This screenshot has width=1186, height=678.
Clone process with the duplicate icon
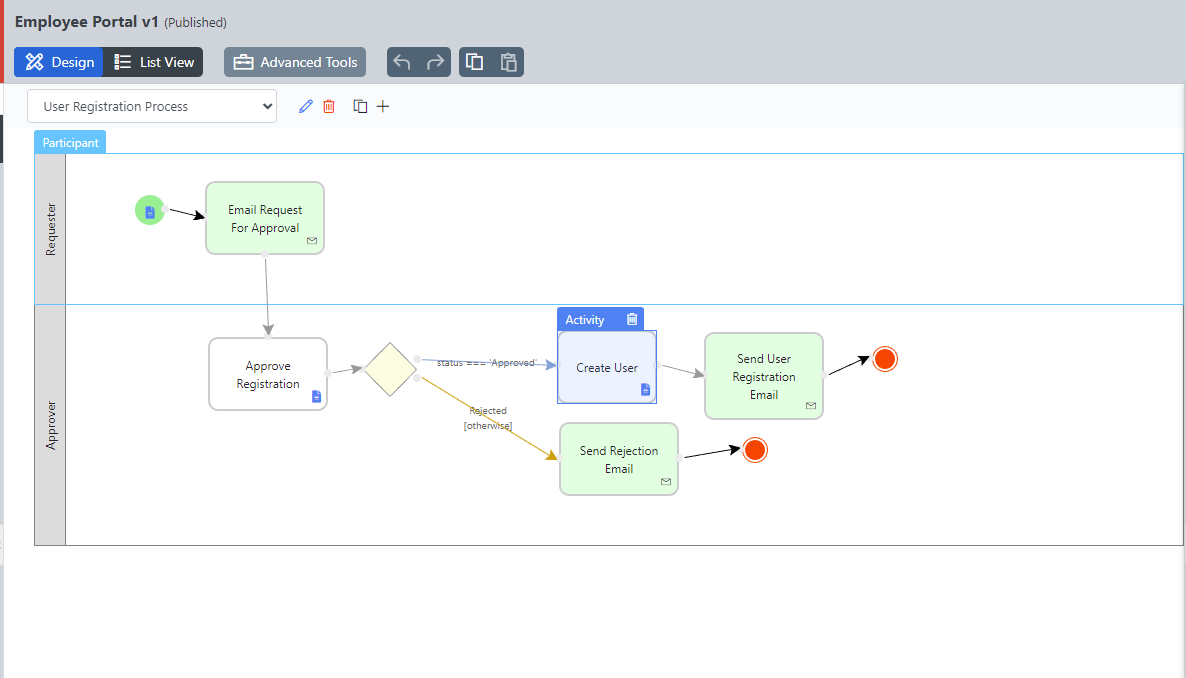click(x=360, y=106)
